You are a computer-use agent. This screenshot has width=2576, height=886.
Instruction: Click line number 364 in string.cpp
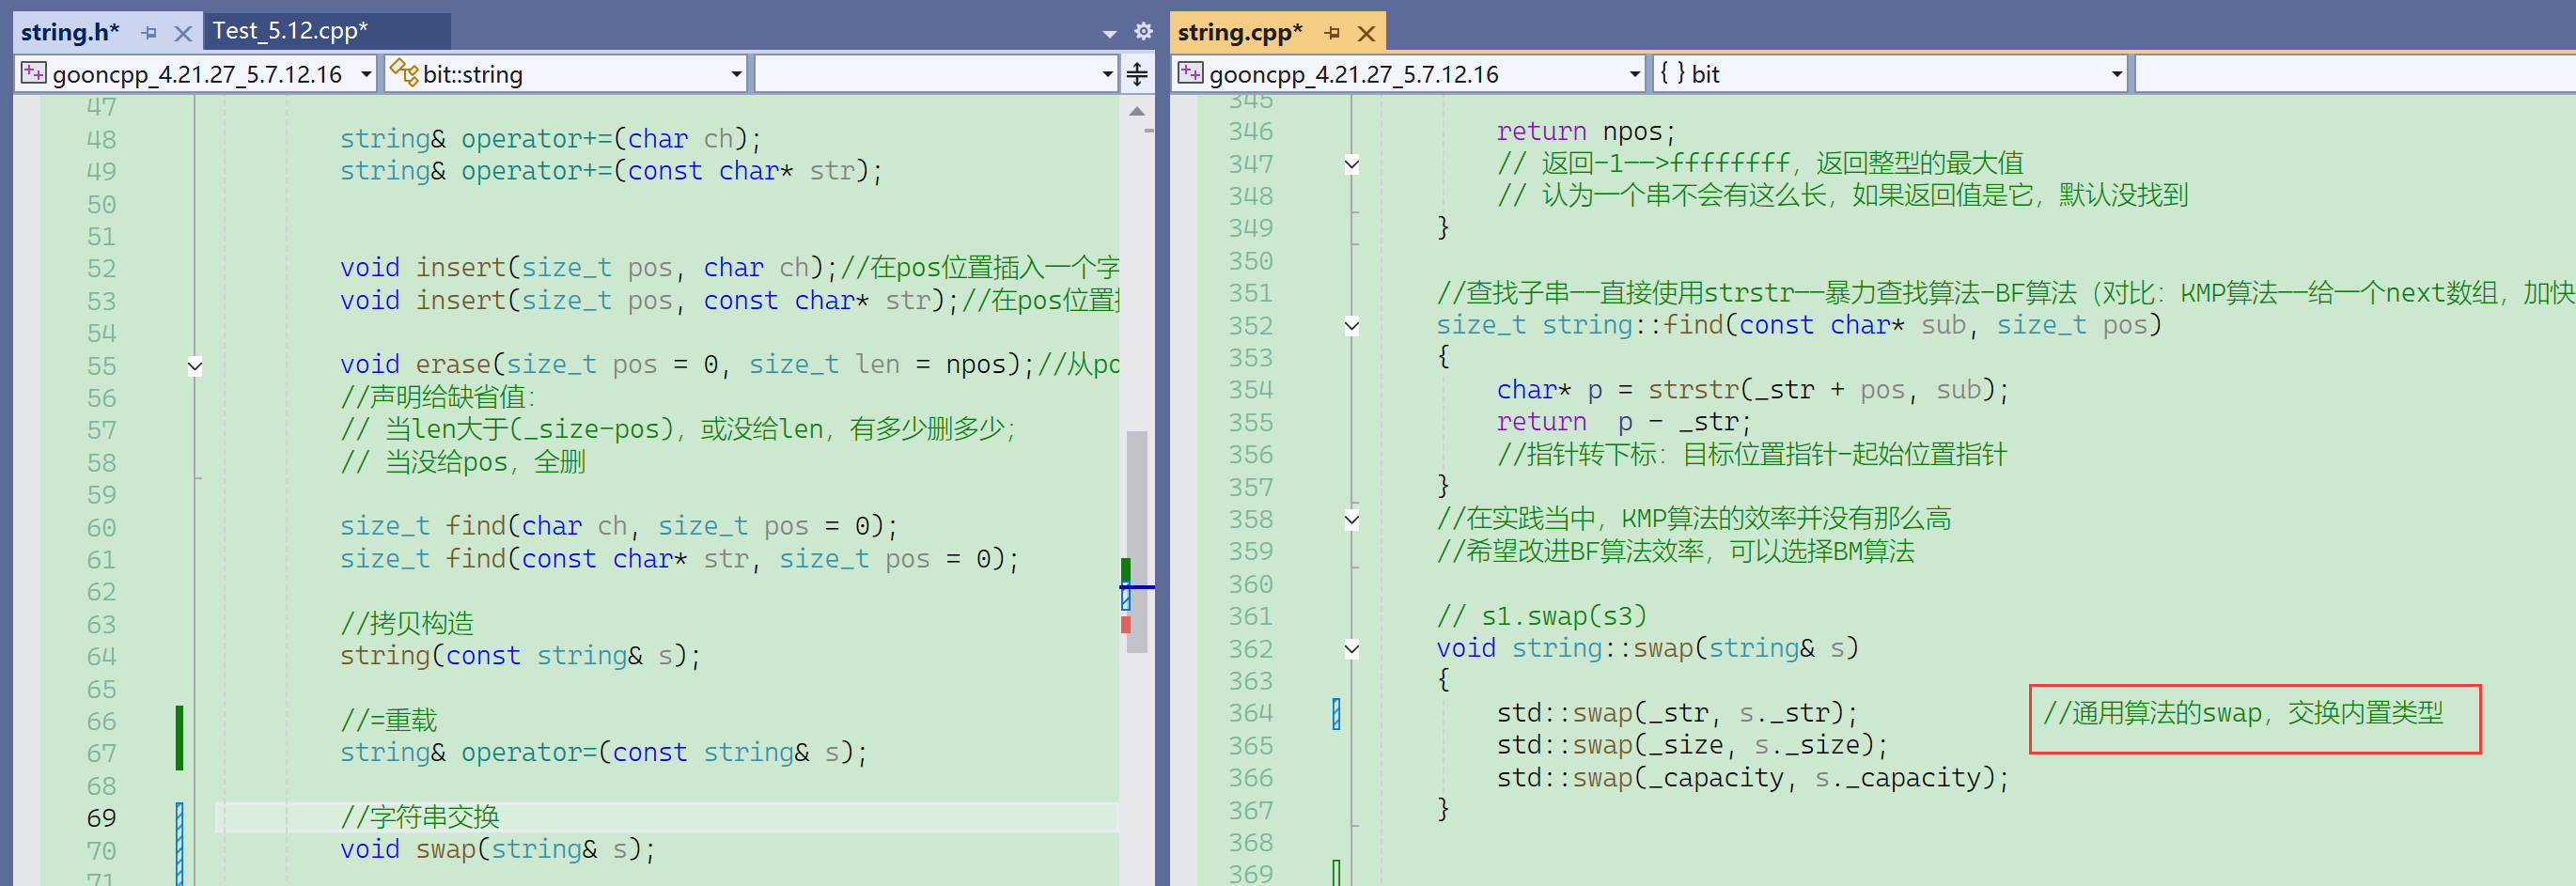(x=1251, y=713)
